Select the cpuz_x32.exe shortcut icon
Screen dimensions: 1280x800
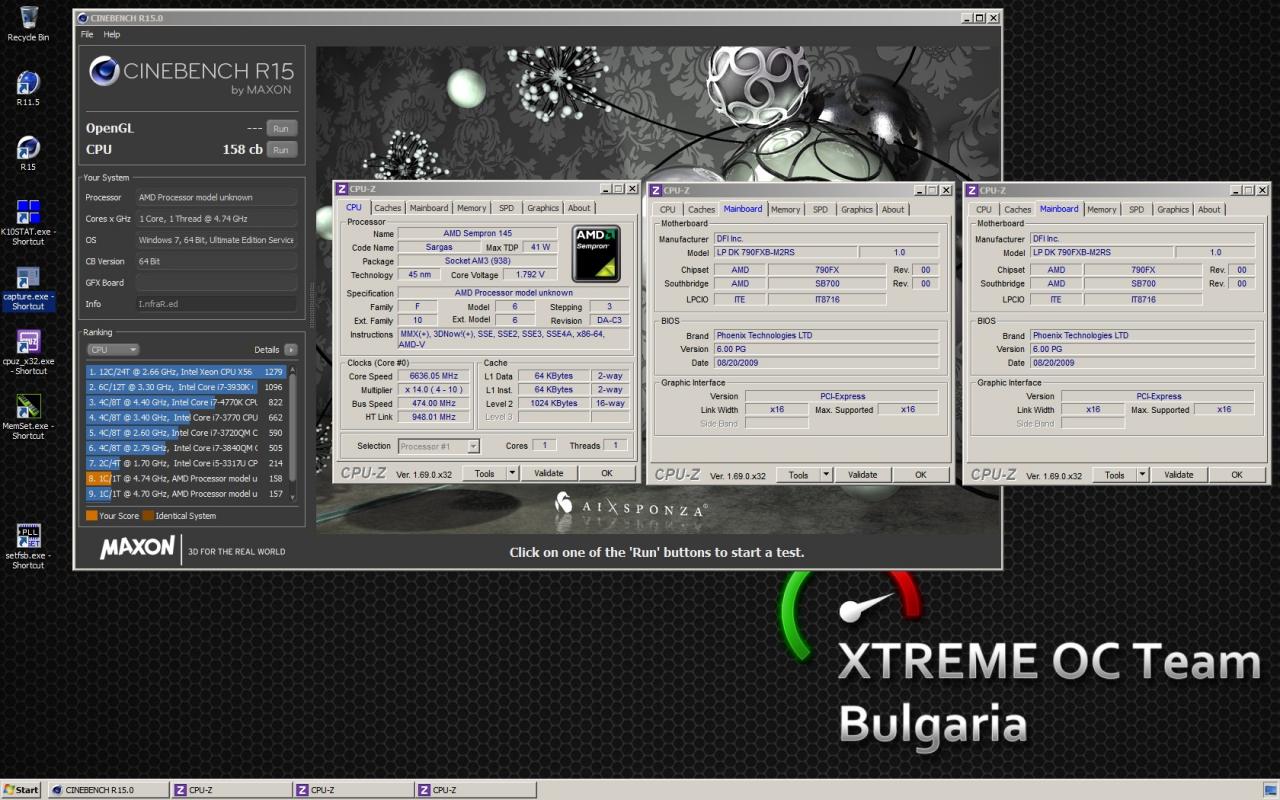28,352
